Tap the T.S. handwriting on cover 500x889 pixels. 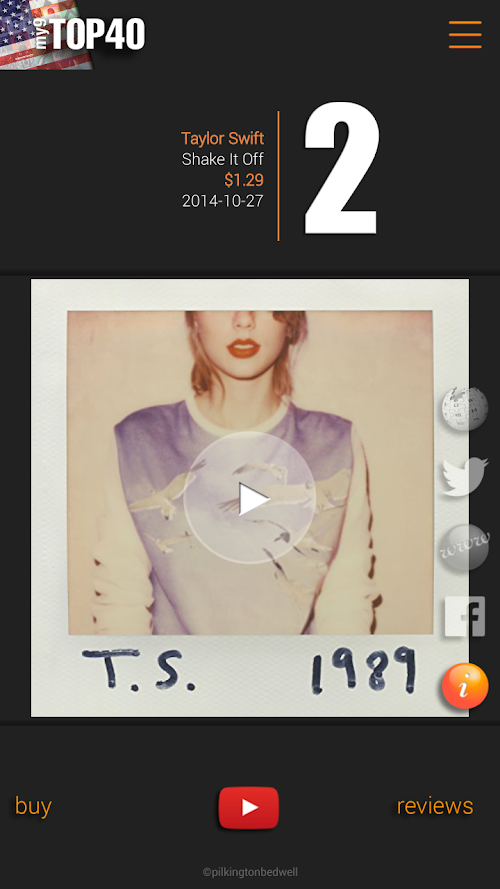pyautogui.click(x=138, y=671)
